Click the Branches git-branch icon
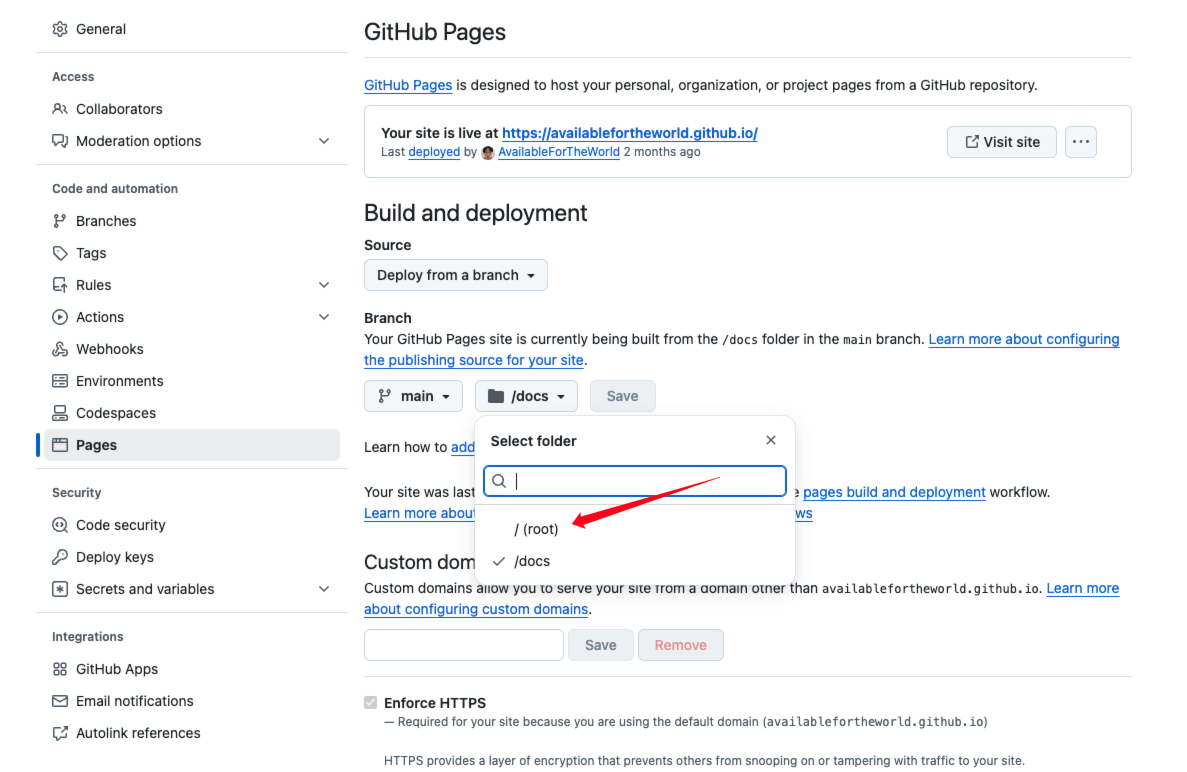The height and width of the screenshot is (772, 1187). point(60,221)
